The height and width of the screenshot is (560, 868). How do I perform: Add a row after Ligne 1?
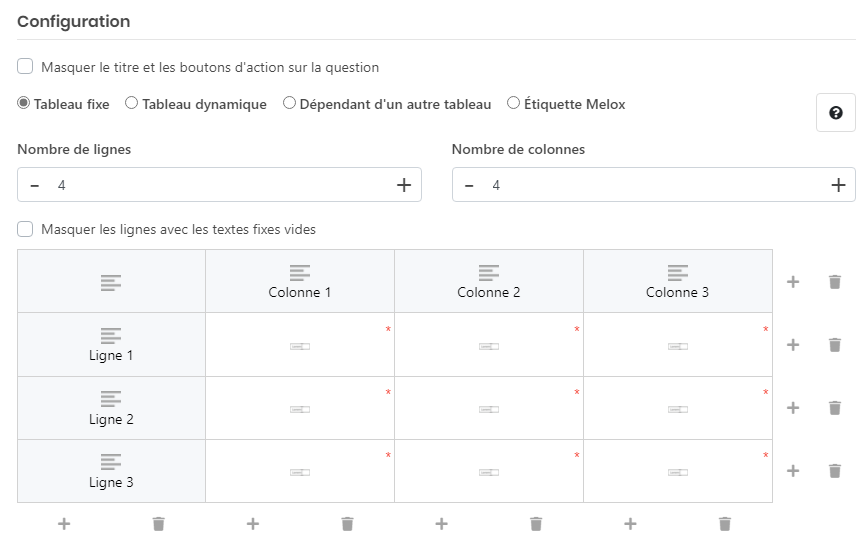(793, 345)
